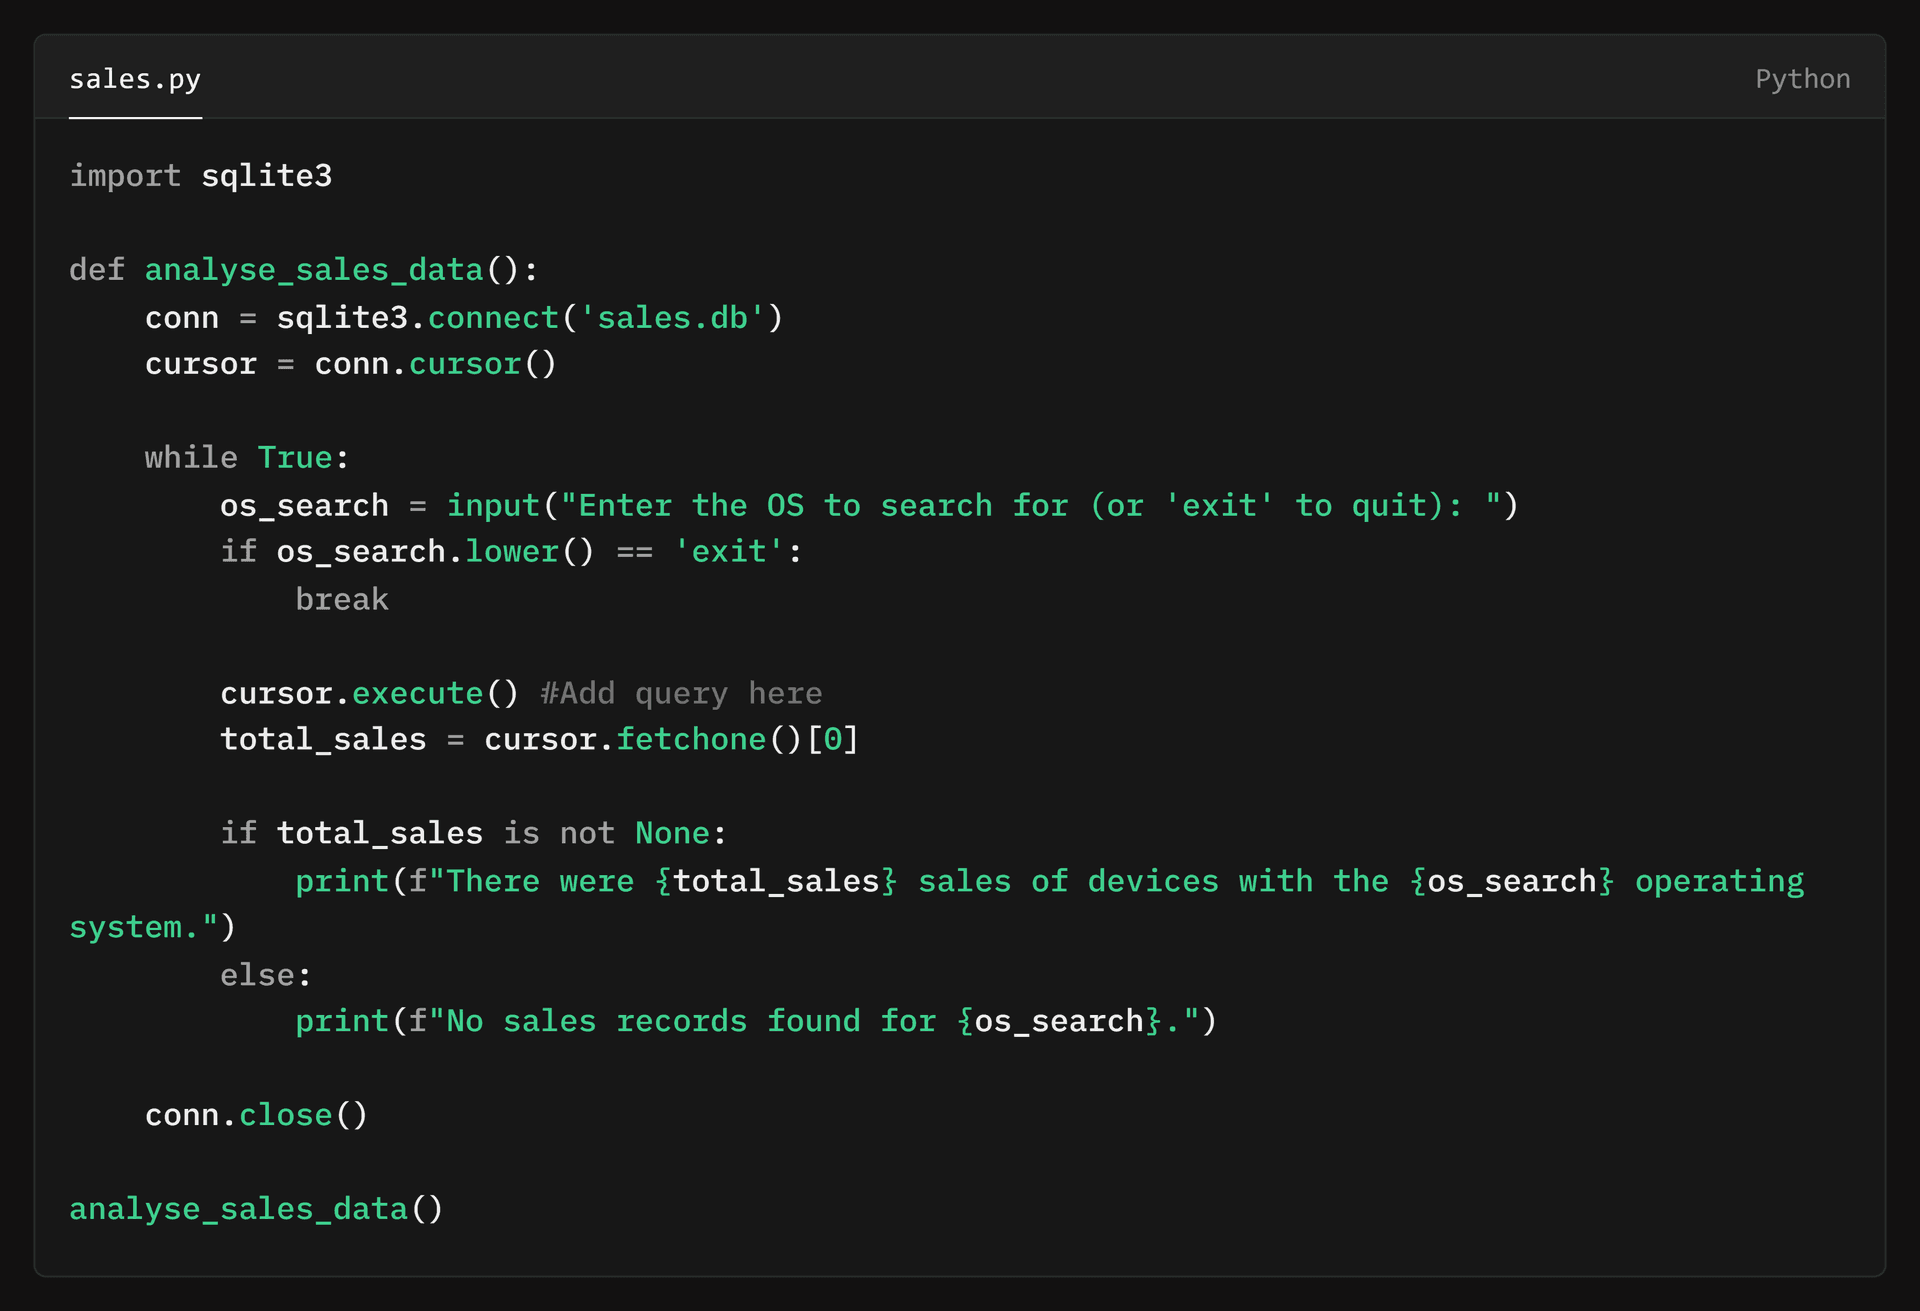This screenshot has width=1920, height=1311.
Task: Click the None keyword in if statement
Action: point(671,834)
